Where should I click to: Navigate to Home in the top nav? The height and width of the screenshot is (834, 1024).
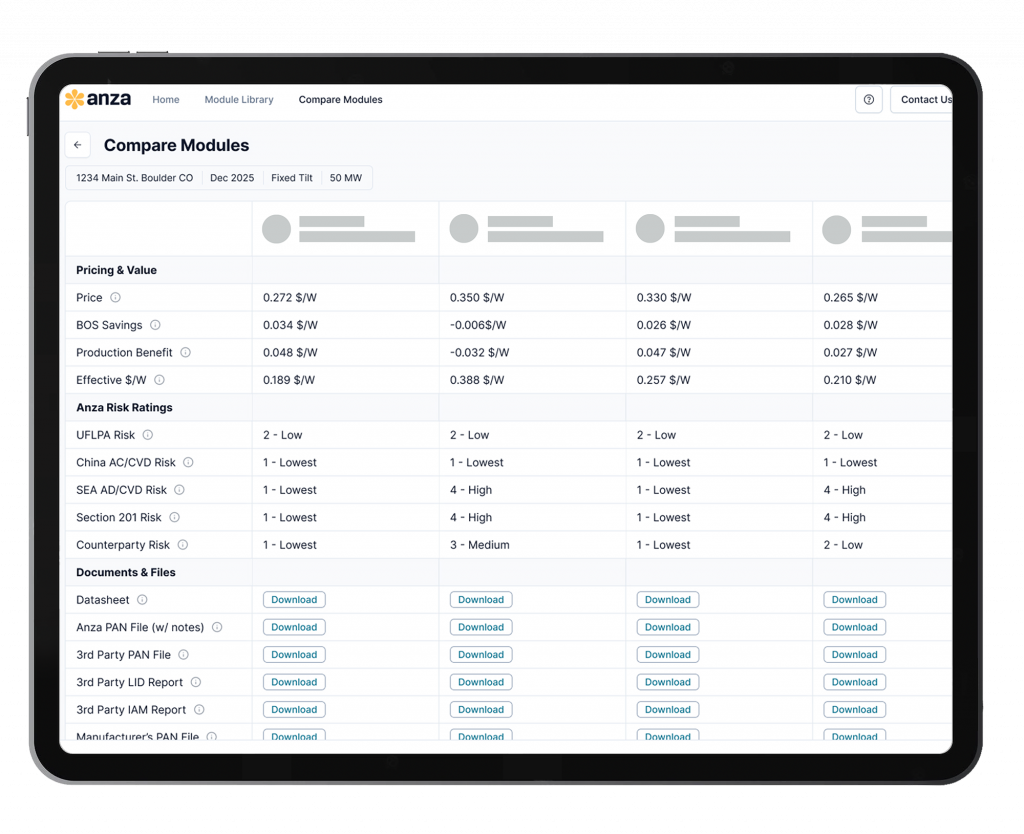point(166,99)
